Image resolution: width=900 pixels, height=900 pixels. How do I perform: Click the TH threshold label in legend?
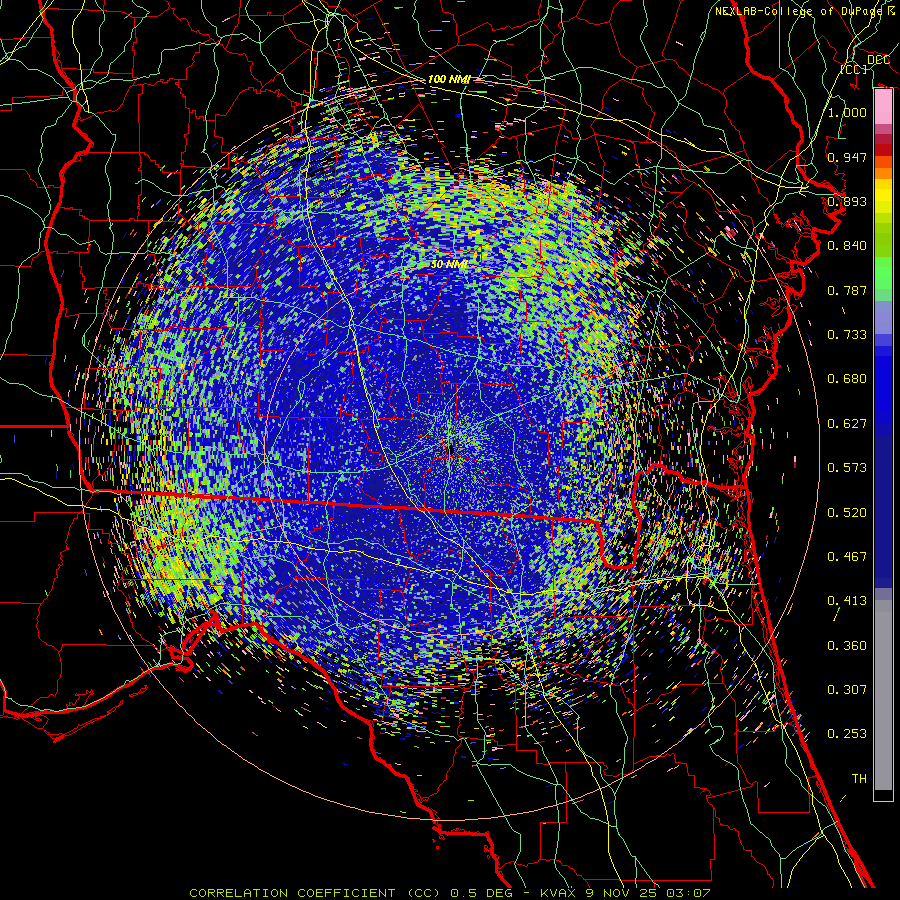[859, 779]
